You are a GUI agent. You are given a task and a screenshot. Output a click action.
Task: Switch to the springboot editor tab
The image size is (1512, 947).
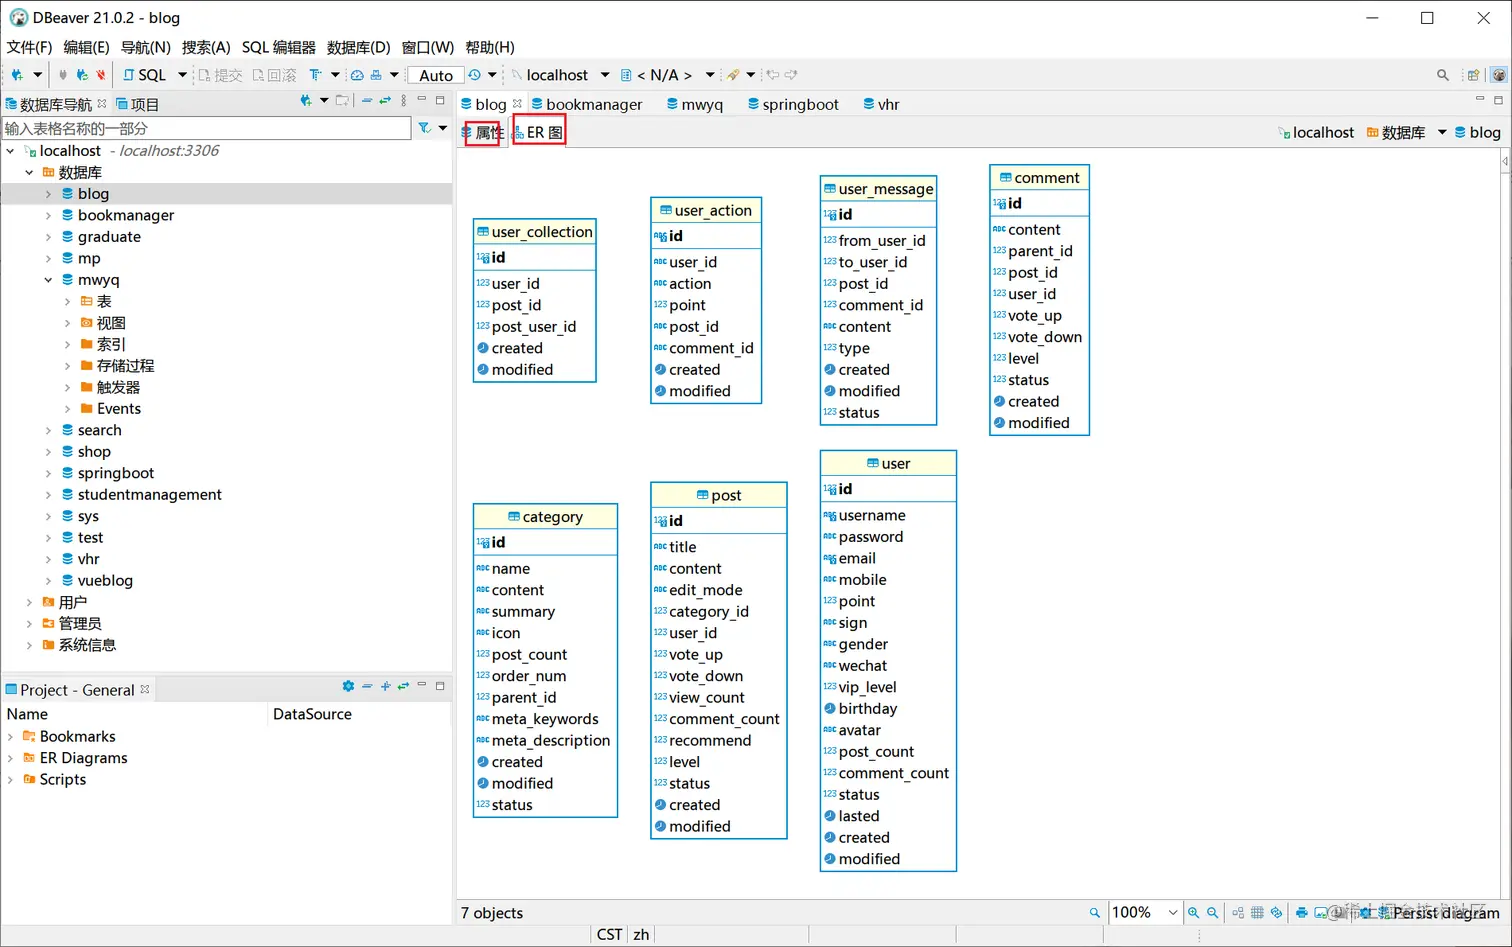point(793,104)
